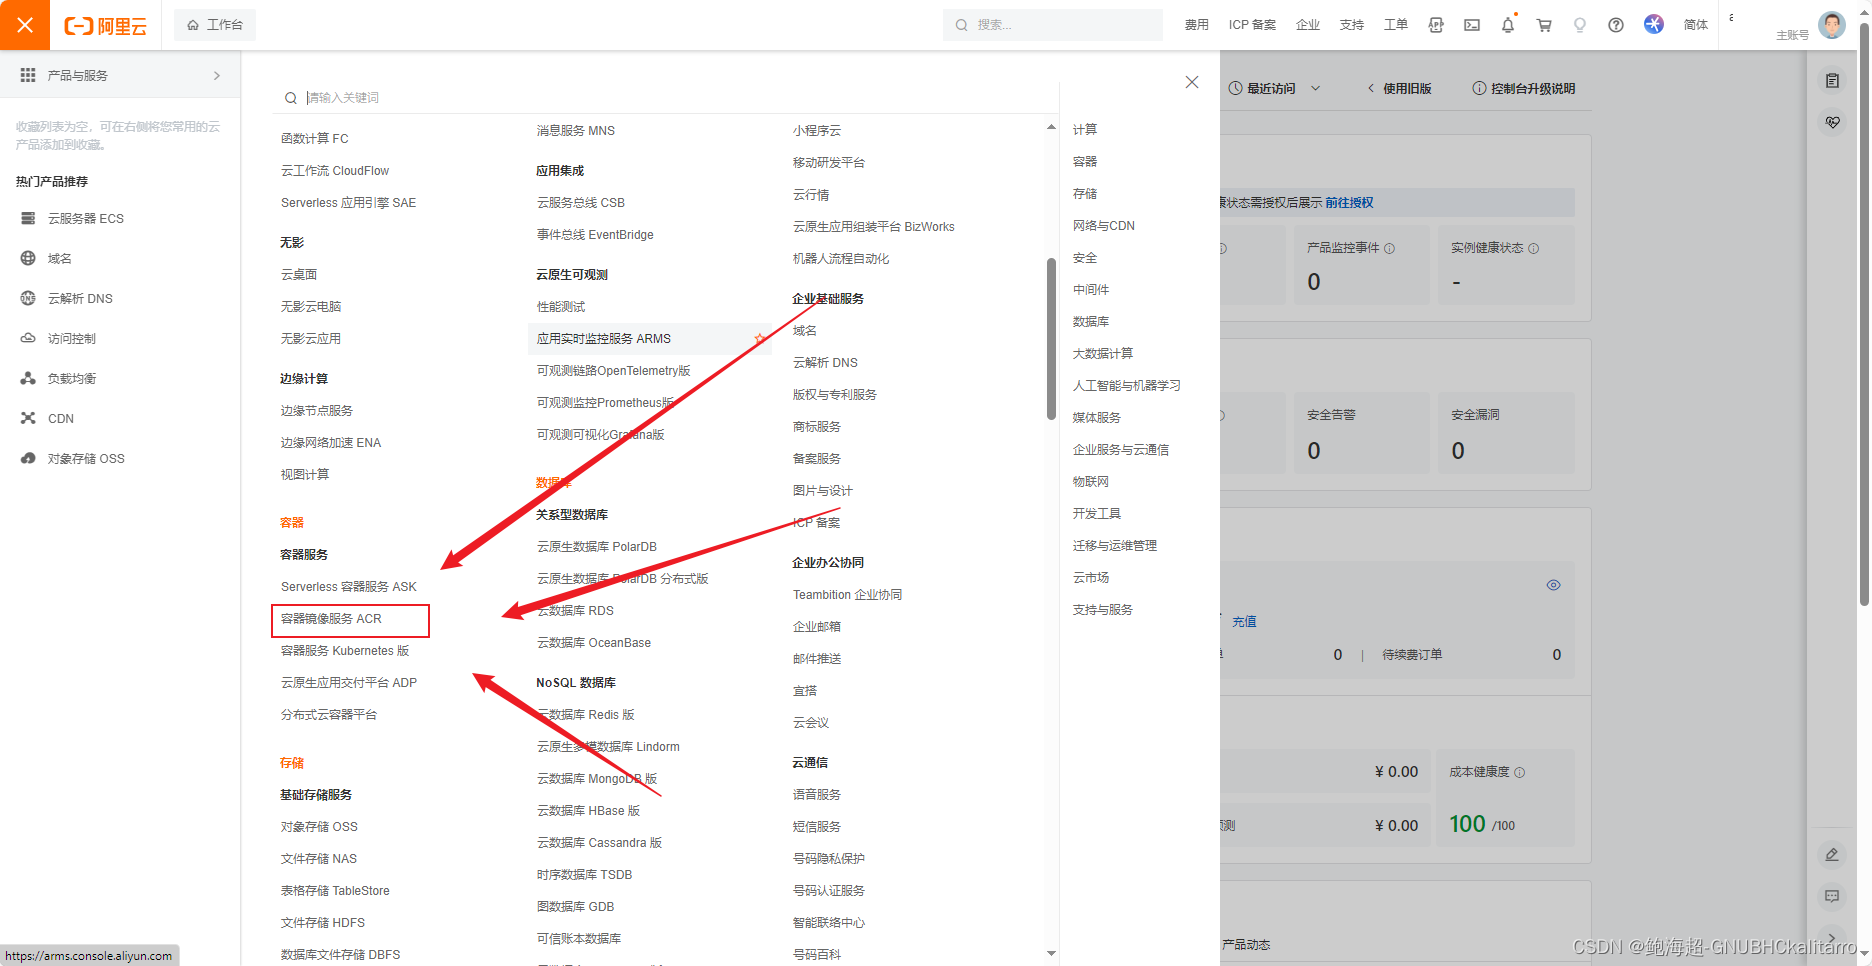Click info icon beside 实例健康状态

pyautogui.click(x=1534, y=248)
